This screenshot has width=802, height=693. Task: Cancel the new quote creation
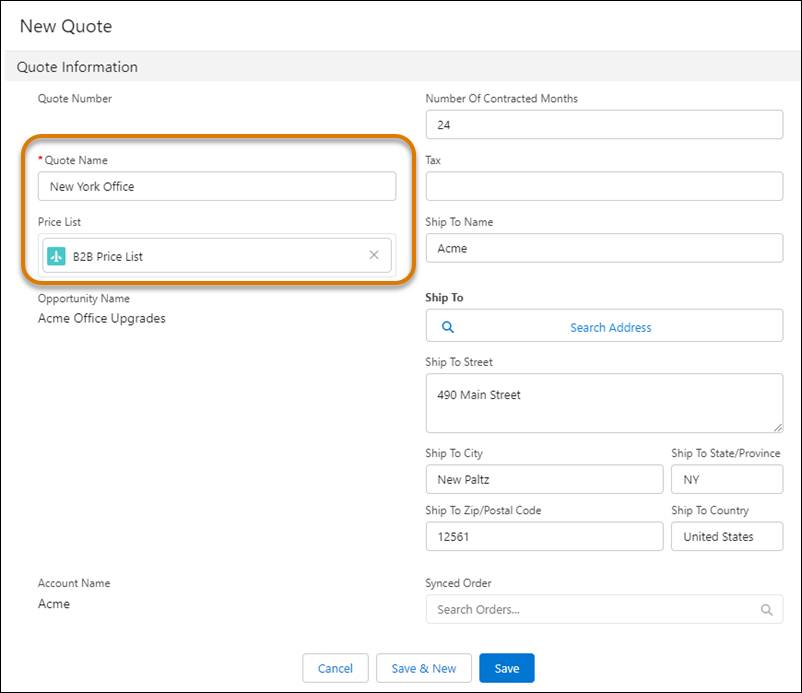click(335, 668)
